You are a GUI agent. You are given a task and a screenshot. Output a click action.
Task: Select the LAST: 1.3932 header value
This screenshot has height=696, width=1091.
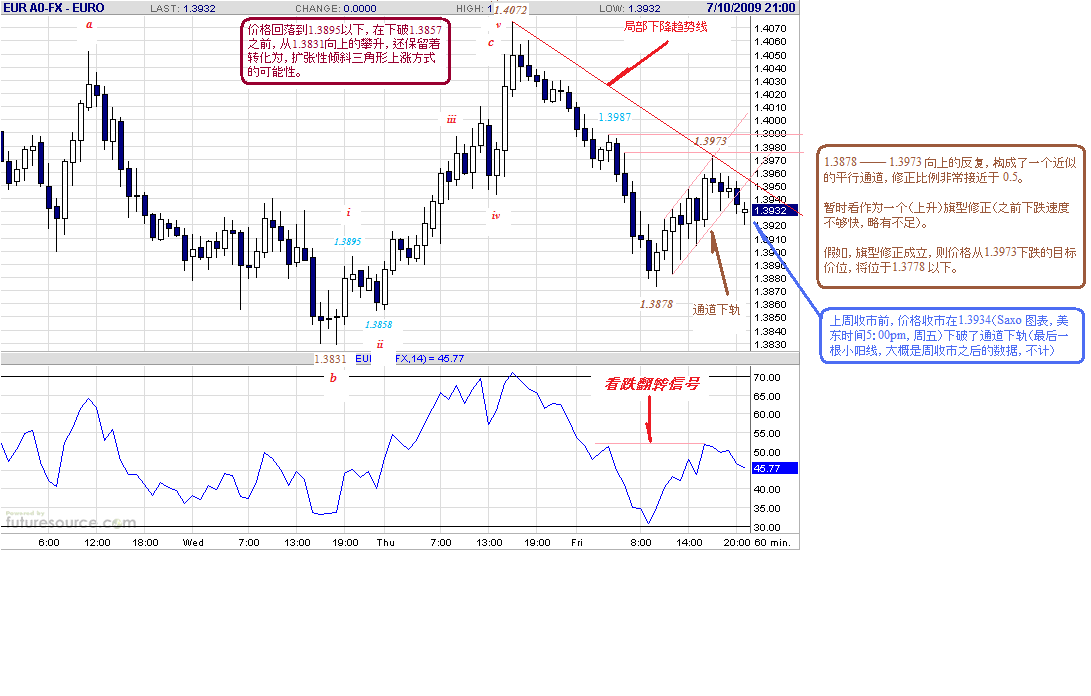click(183, 8)
